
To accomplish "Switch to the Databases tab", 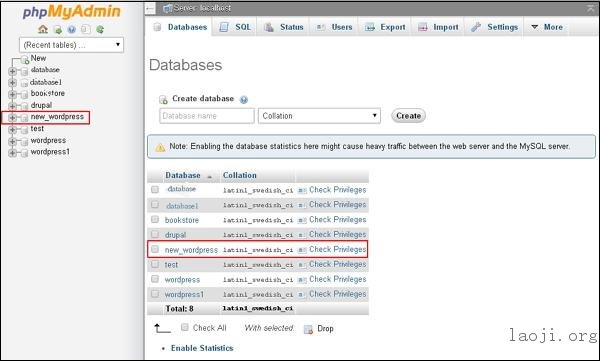I will (180, 27).
